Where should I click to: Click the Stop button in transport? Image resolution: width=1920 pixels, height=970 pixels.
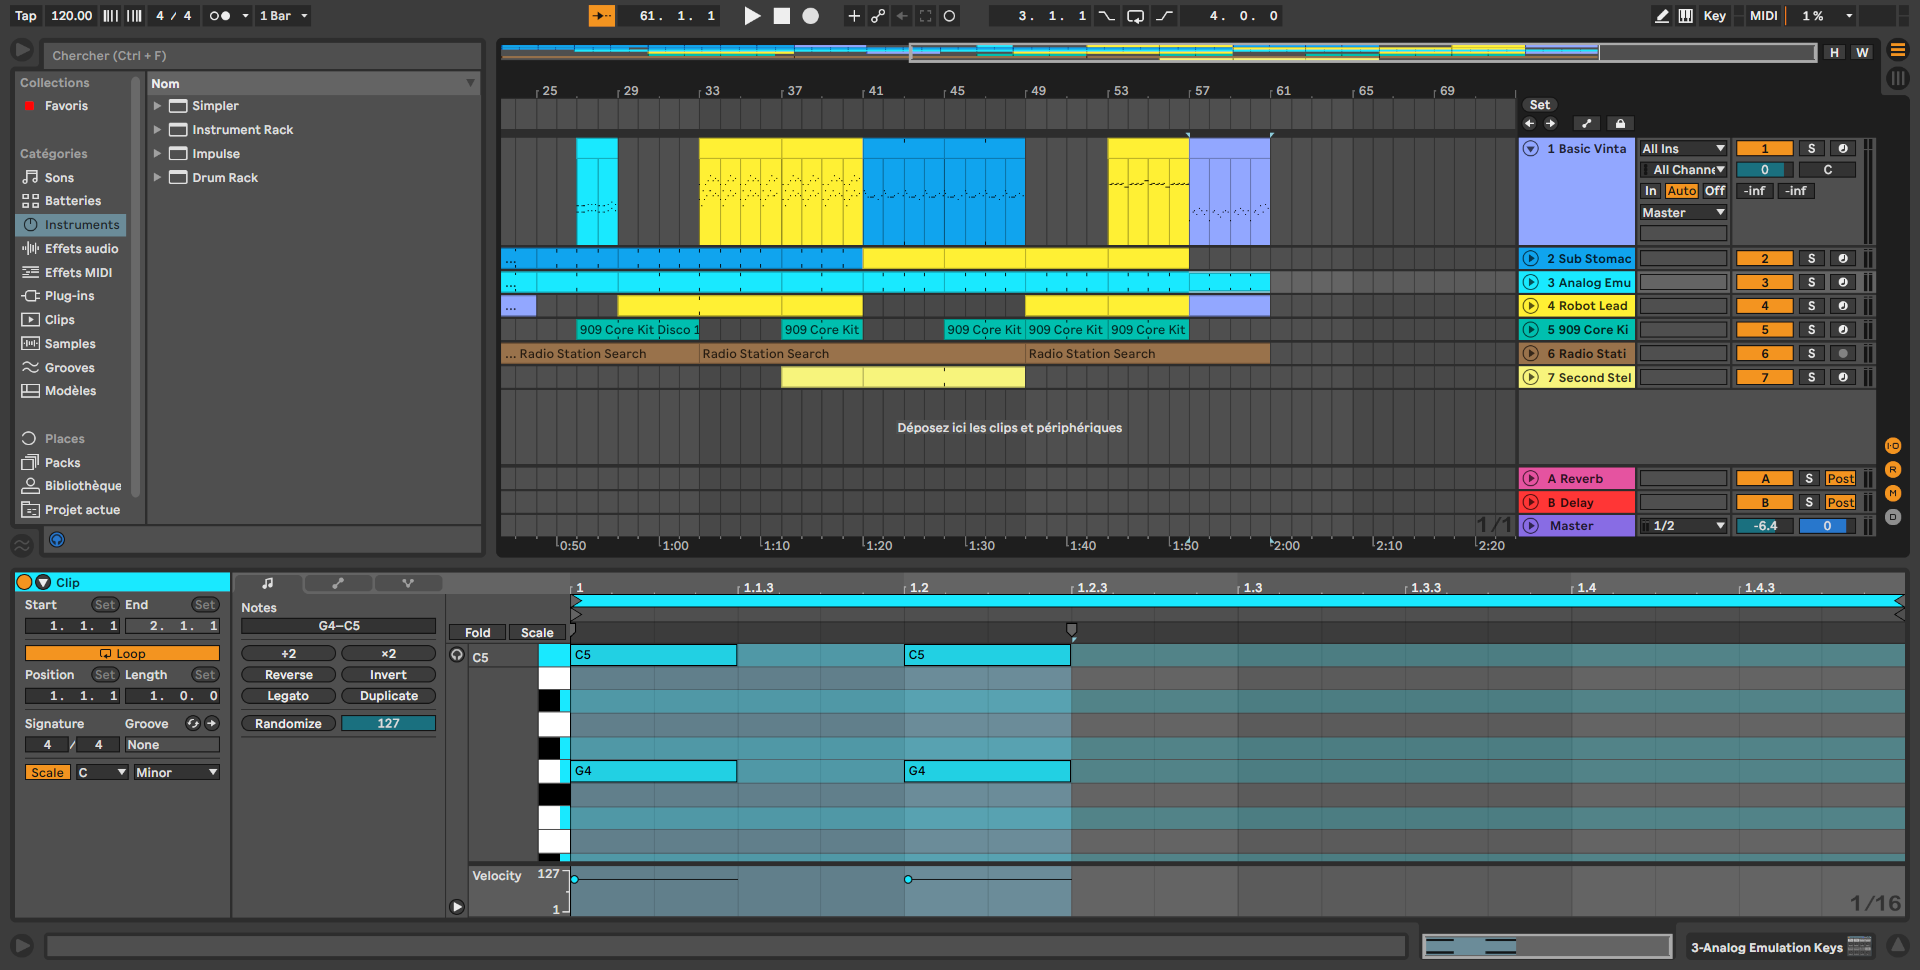(x=782, y=16)
